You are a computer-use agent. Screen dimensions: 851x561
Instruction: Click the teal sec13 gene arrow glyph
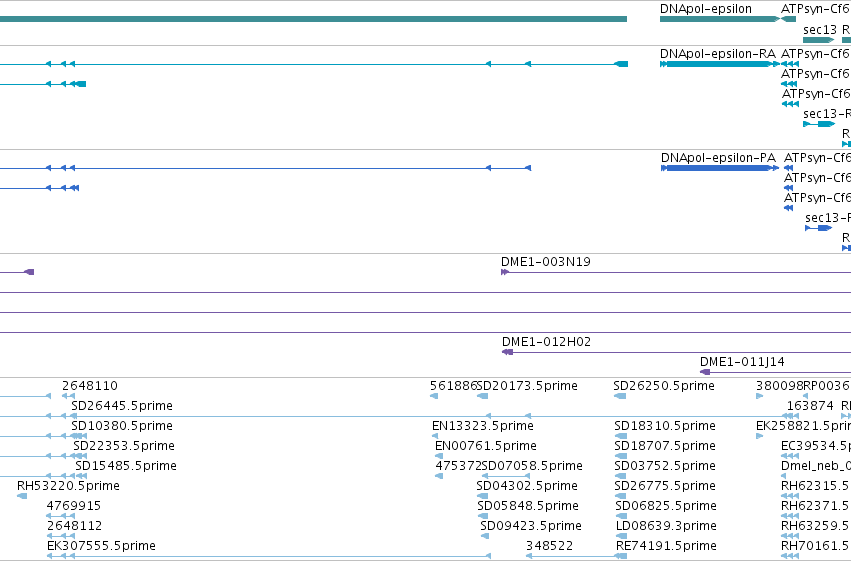coord(818,40)
